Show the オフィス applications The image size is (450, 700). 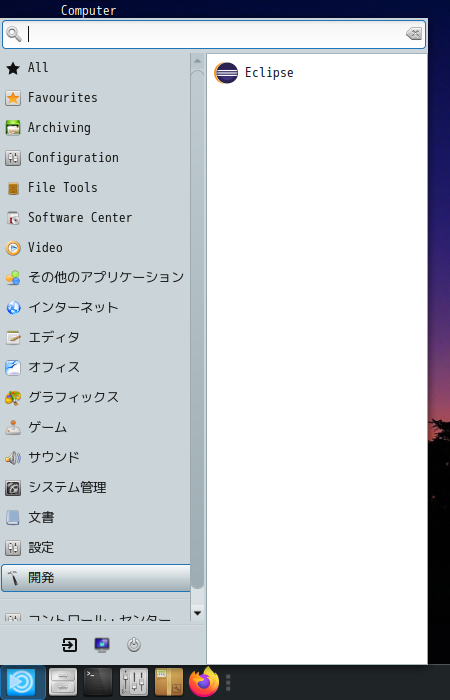pyautogui.click(x=95, y=367)
